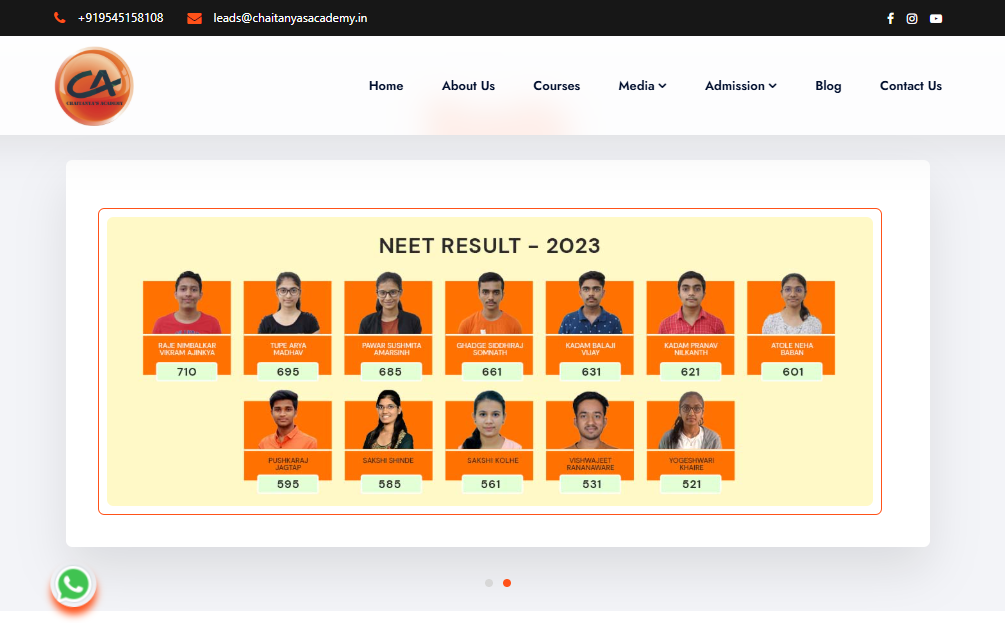Image resolution: width=1005 pixels, height=623 pixels.
Task: Click the About Us navigation link
Action: pyautogui.click(x=468, y=86)
